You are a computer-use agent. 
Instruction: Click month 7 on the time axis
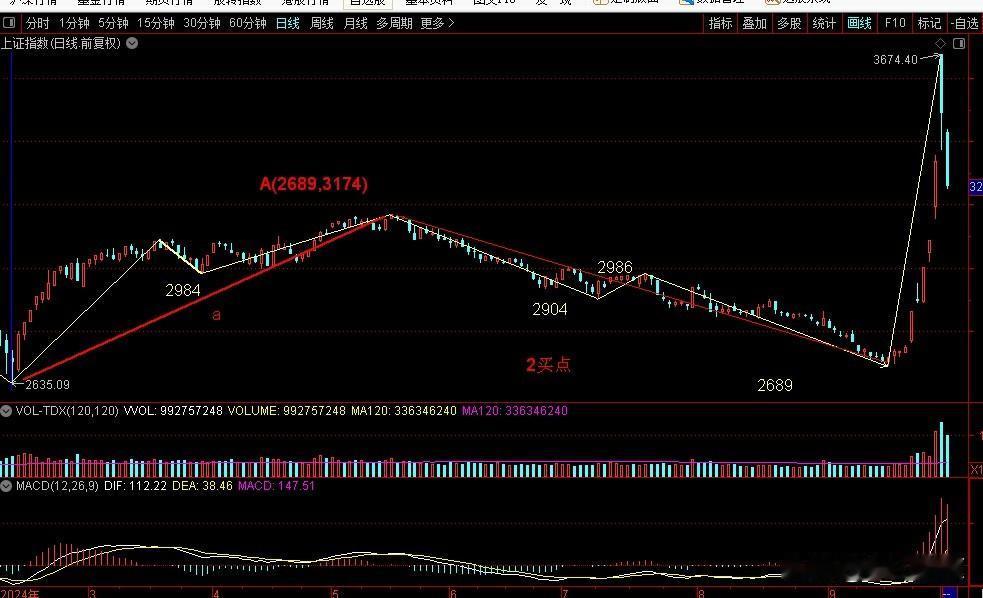565,594
